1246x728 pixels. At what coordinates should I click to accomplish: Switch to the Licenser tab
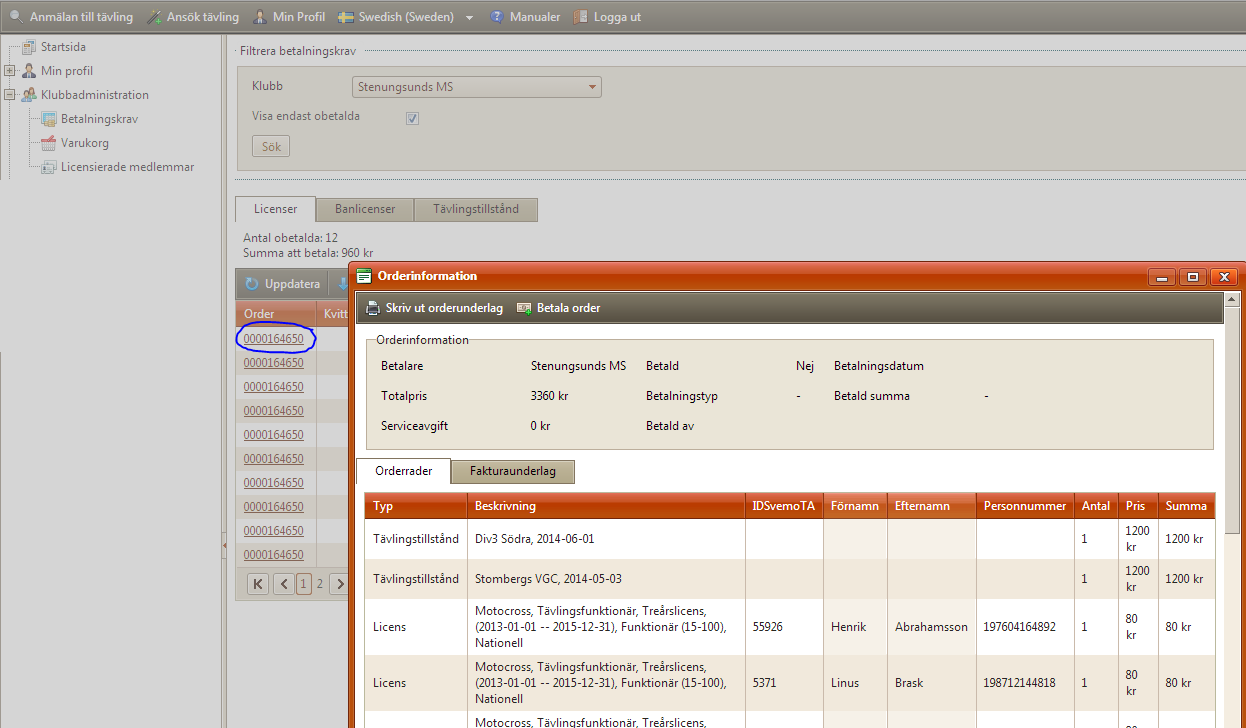(x=275, y=209)
